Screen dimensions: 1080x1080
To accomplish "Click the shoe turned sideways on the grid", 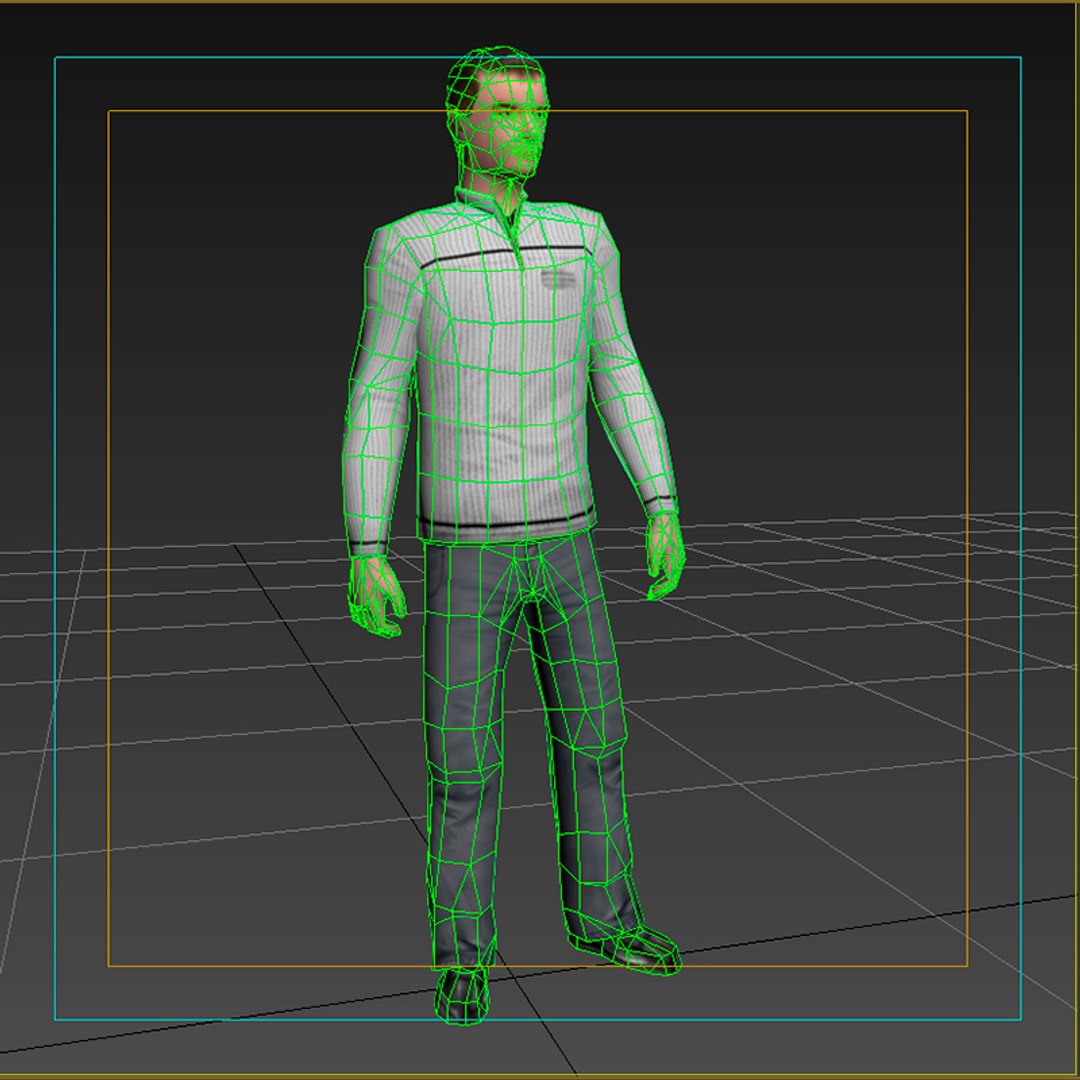I will (625, 949).
